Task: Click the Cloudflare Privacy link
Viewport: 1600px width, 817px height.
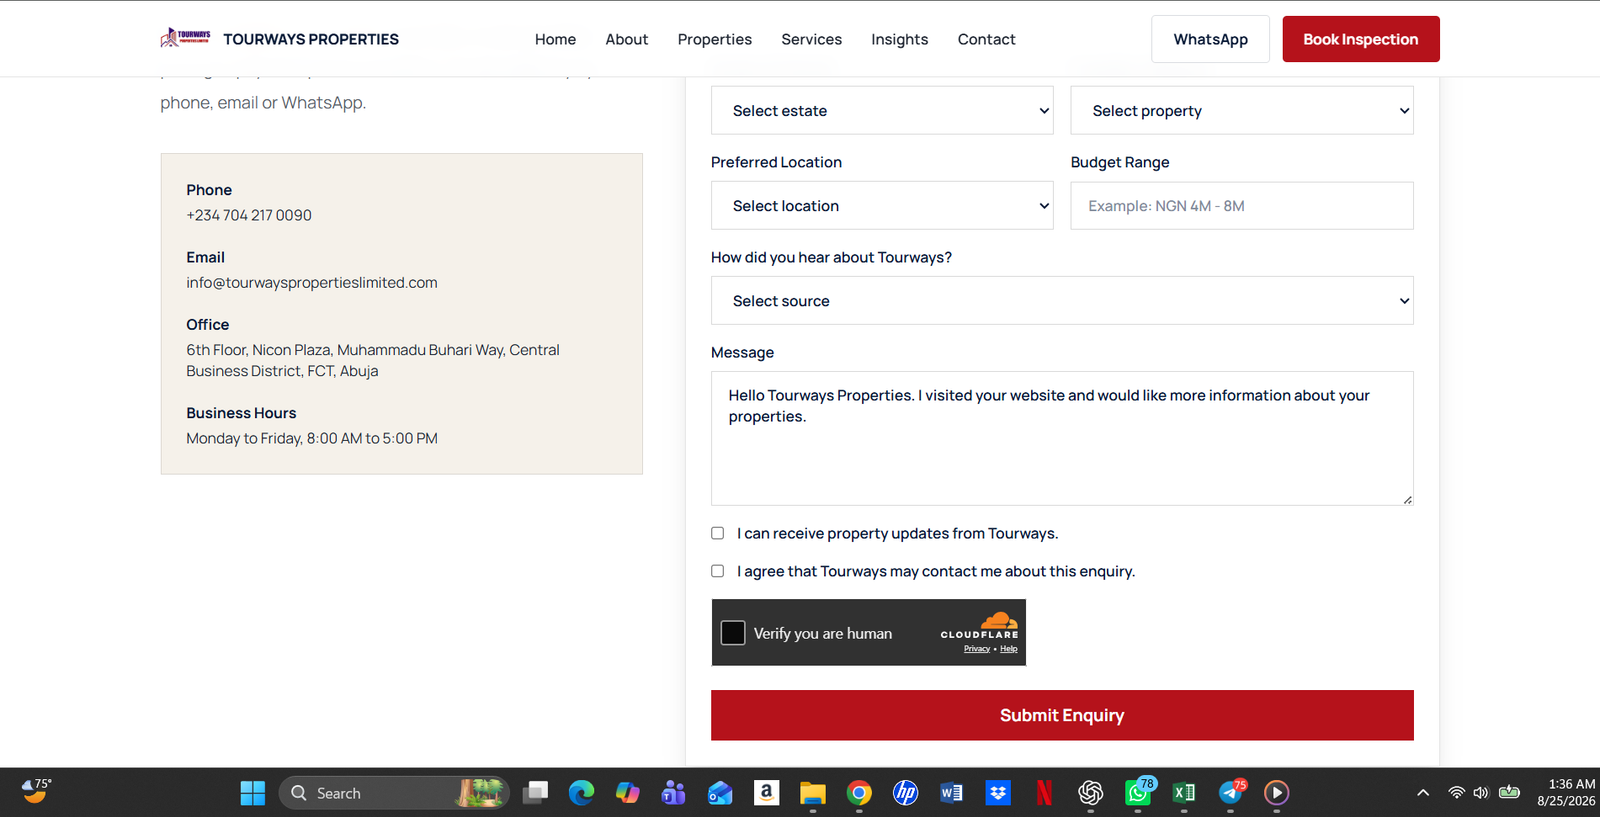Action: pyautogui.click(x=977, y=649)
